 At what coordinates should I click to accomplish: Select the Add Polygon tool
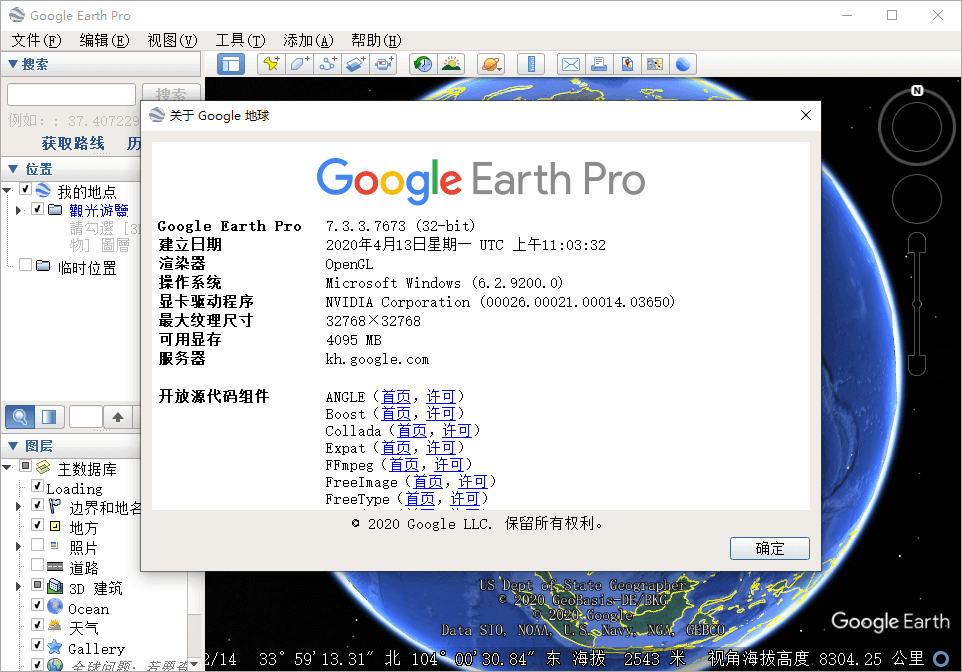coord(299,64)
